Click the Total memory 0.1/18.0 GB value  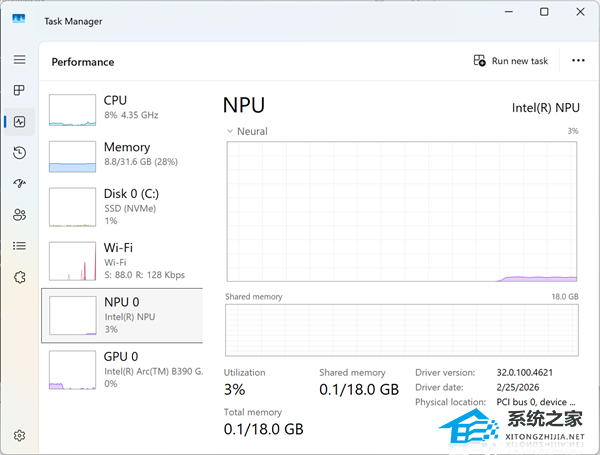(263, 429)
